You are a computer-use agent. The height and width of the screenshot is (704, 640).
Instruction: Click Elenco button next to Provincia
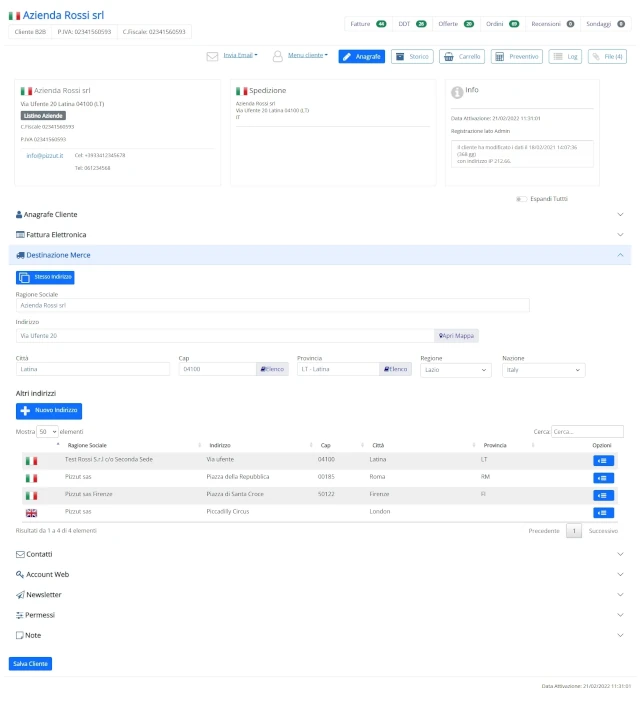pos(395,370)
